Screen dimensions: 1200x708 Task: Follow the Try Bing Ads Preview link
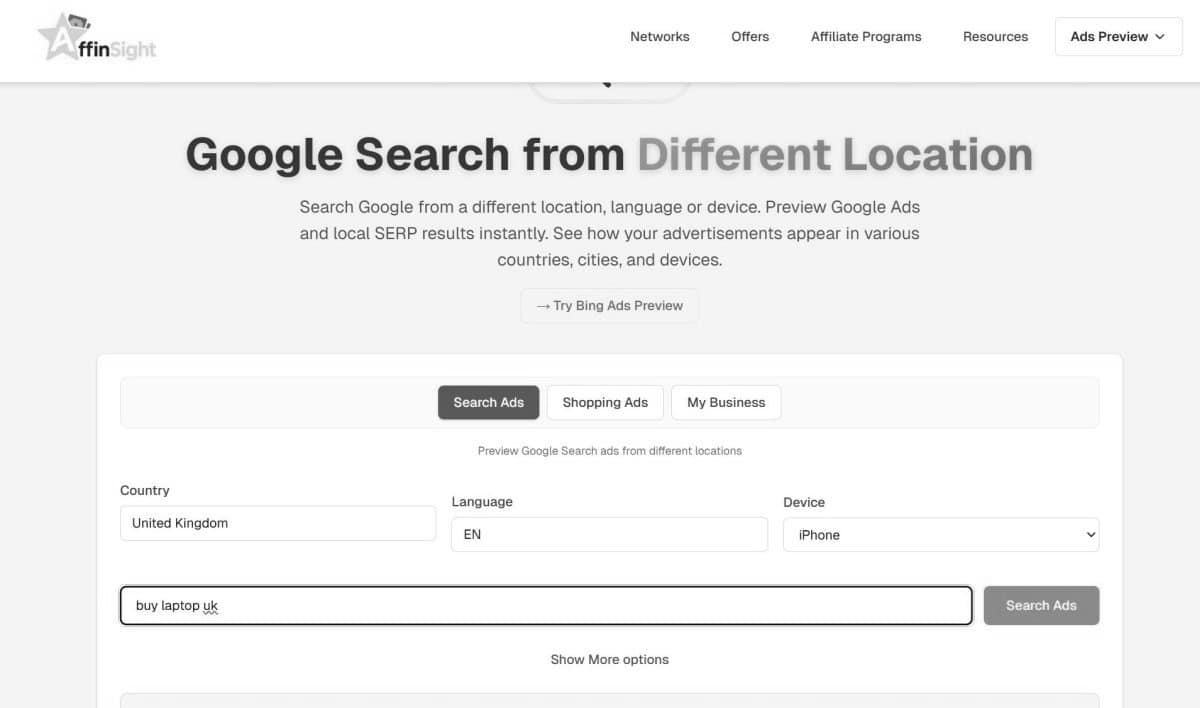[x=609, y=306]
